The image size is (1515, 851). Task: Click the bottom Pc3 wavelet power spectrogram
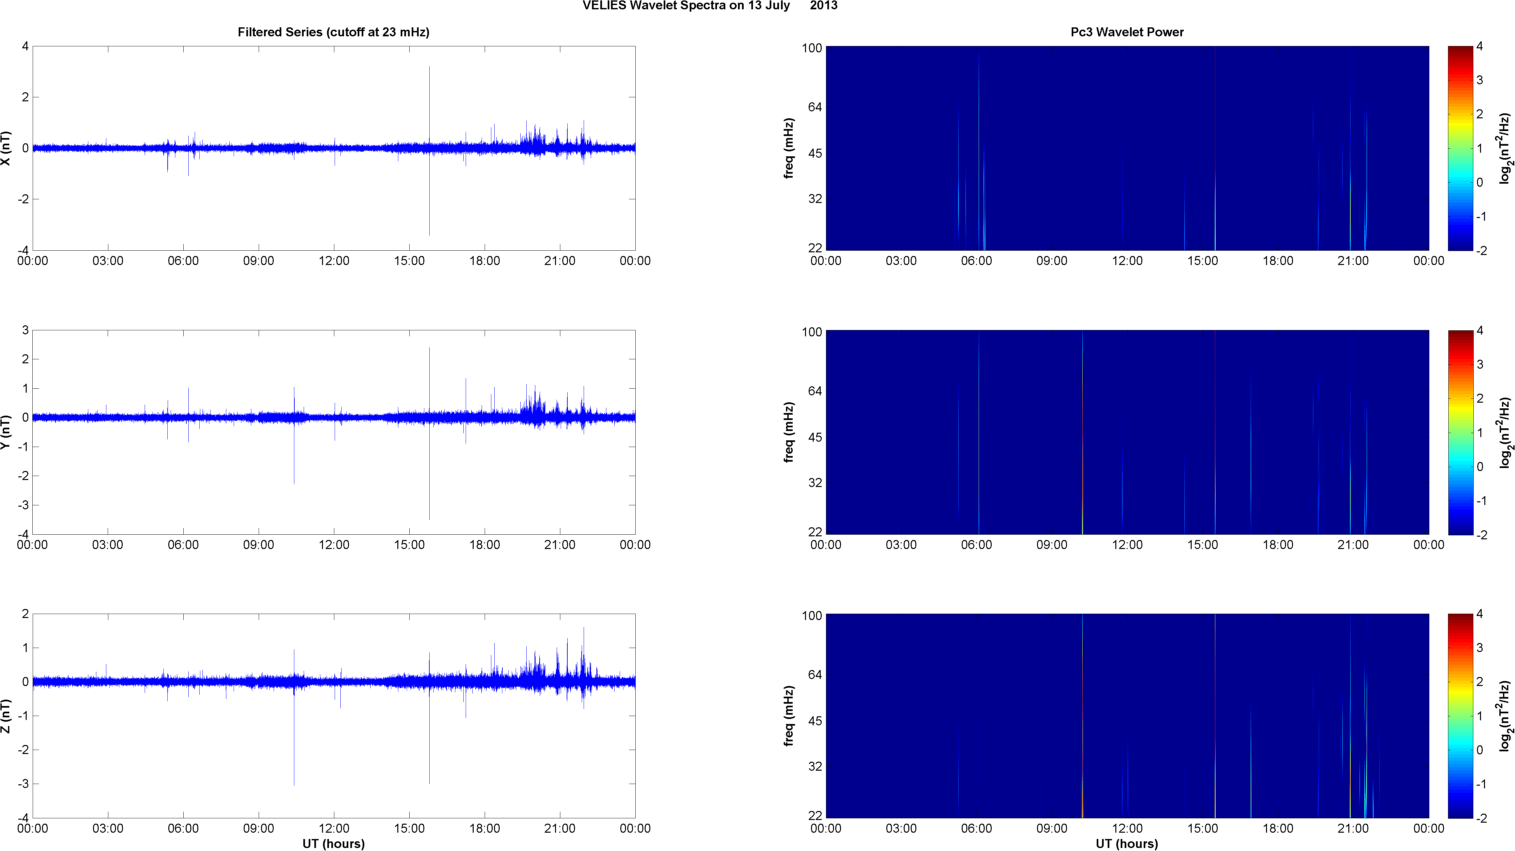point(1127,716)
